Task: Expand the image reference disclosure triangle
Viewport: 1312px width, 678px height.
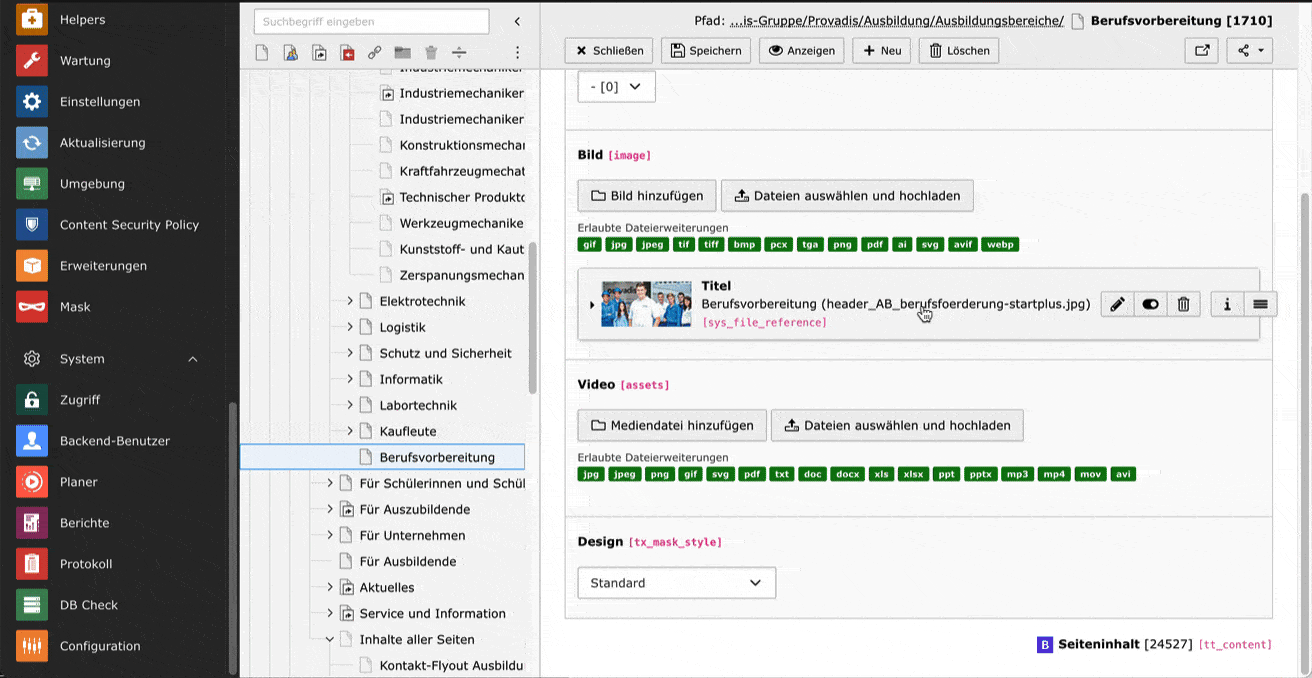Action: (591, 305)
